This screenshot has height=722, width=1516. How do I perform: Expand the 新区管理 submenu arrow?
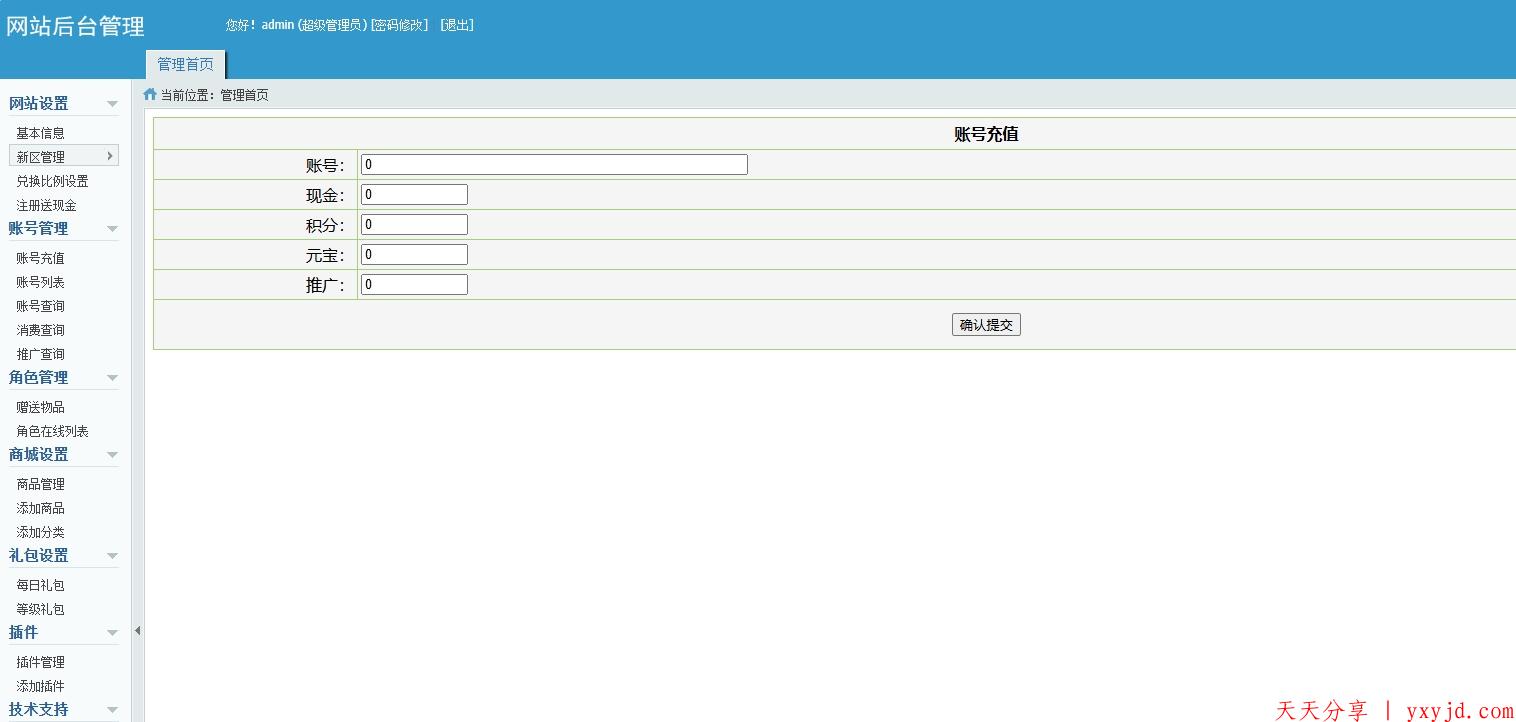click(x=110, y=156)
